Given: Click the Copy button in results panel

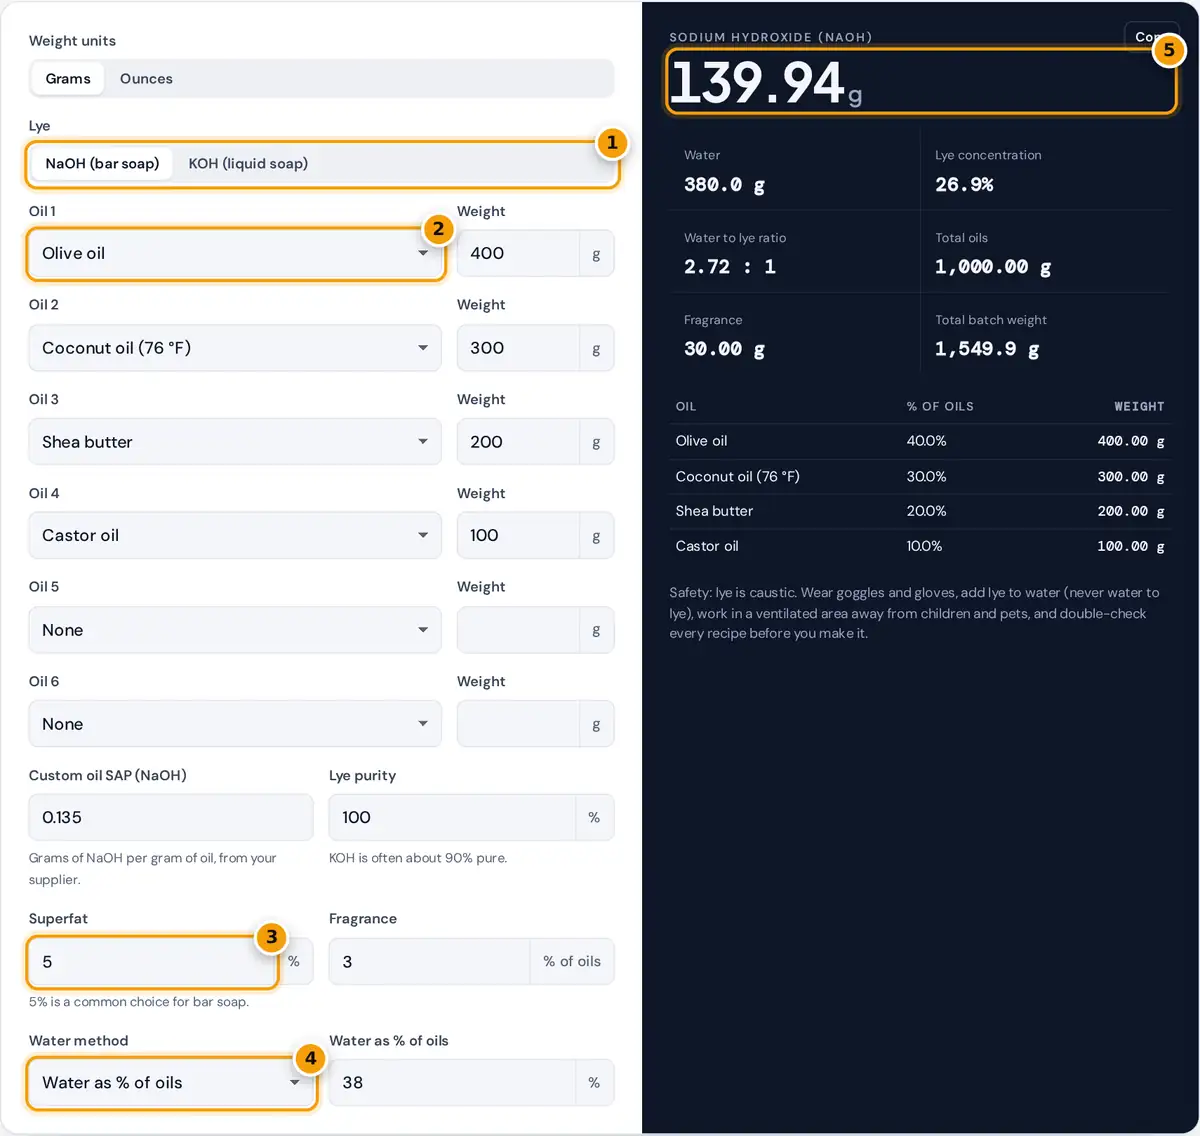Looking at the screenshot, I should (x=1151, y=36).
